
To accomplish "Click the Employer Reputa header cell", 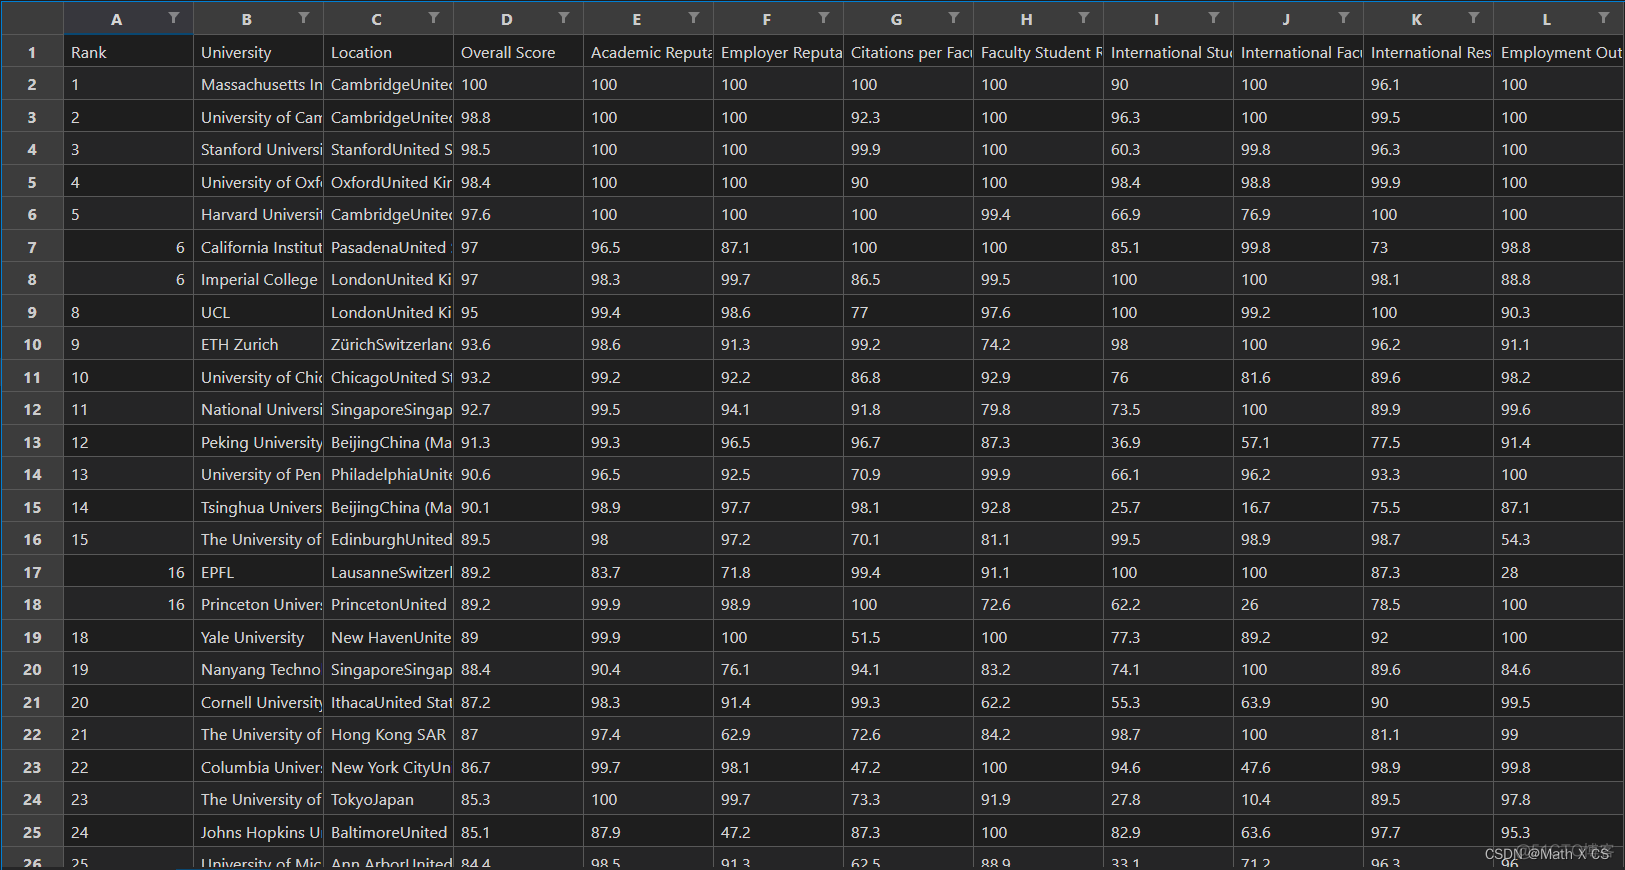I will [779, 52].
